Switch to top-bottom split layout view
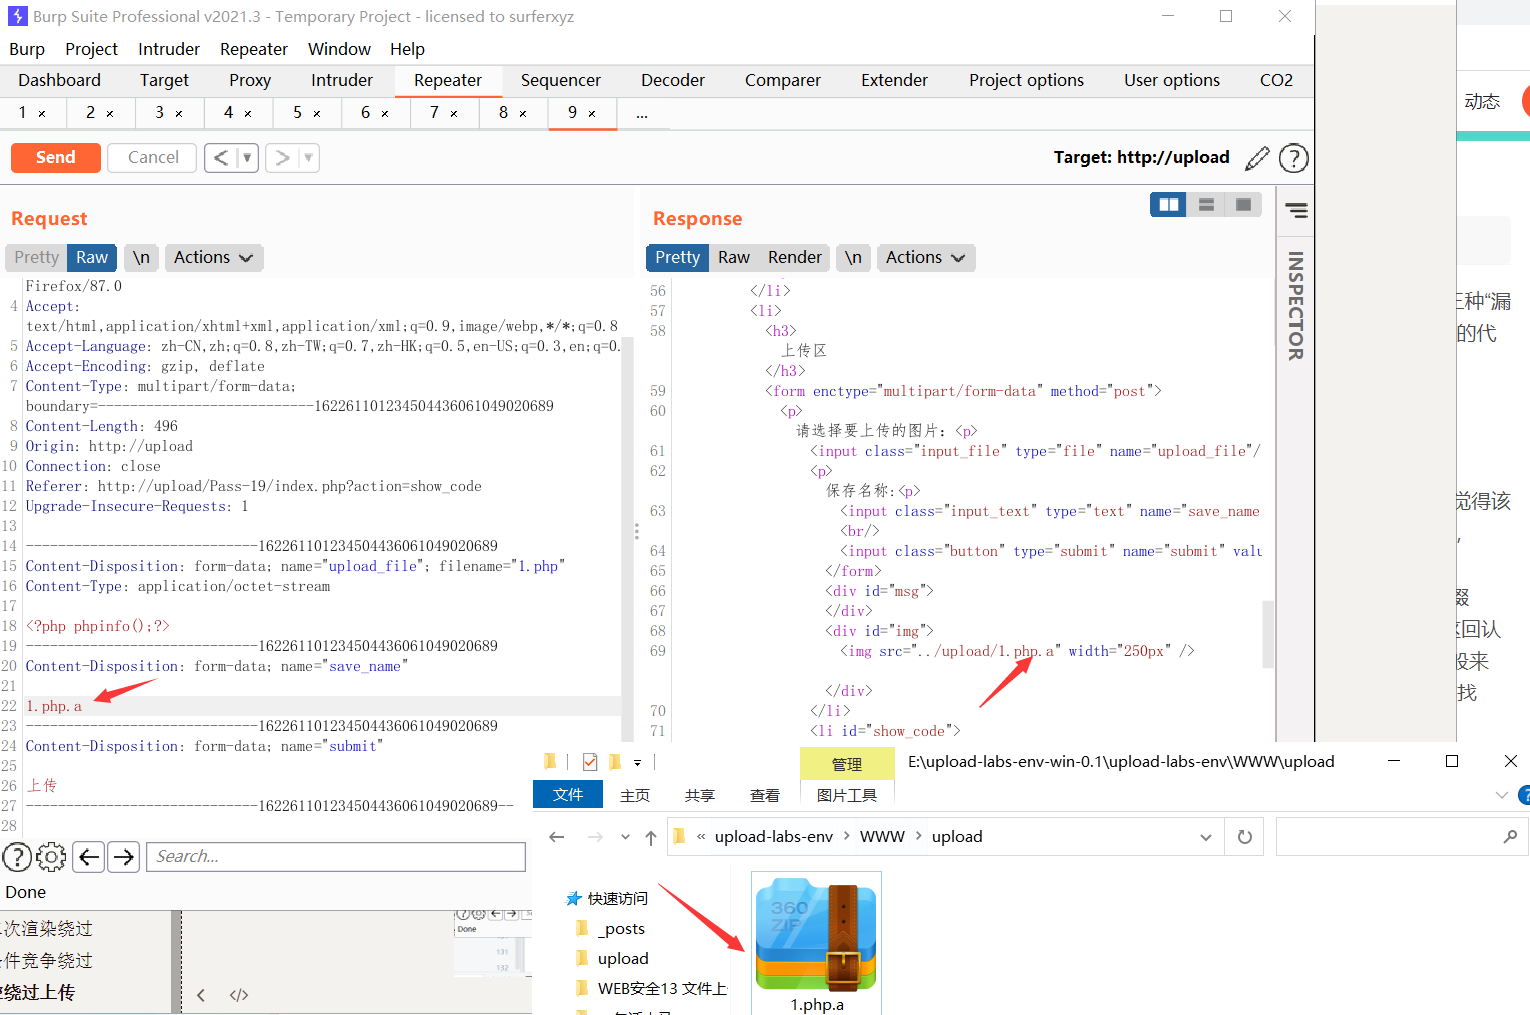1530x1015 pixels. 1206,205
